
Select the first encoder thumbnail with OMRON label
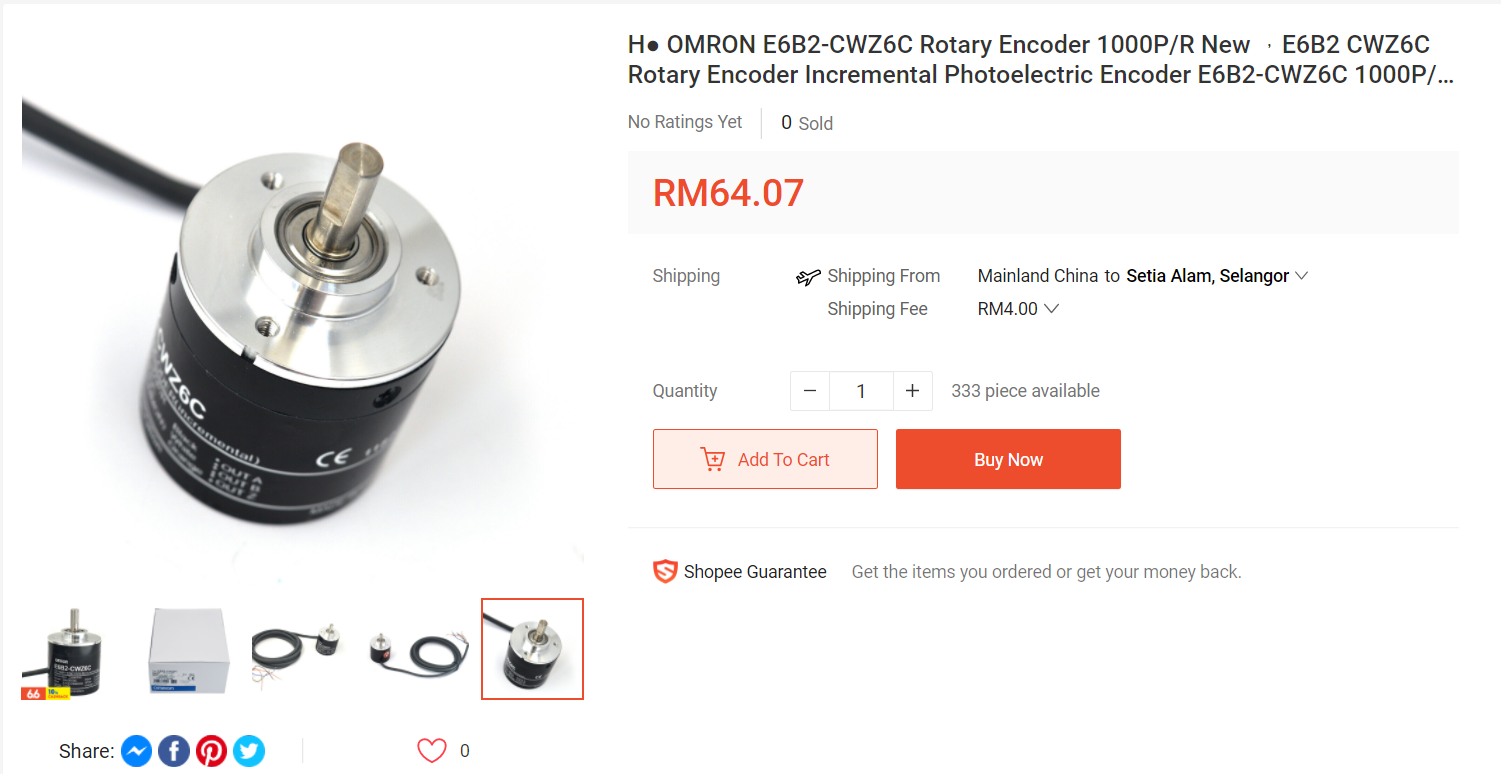[71, 649]
